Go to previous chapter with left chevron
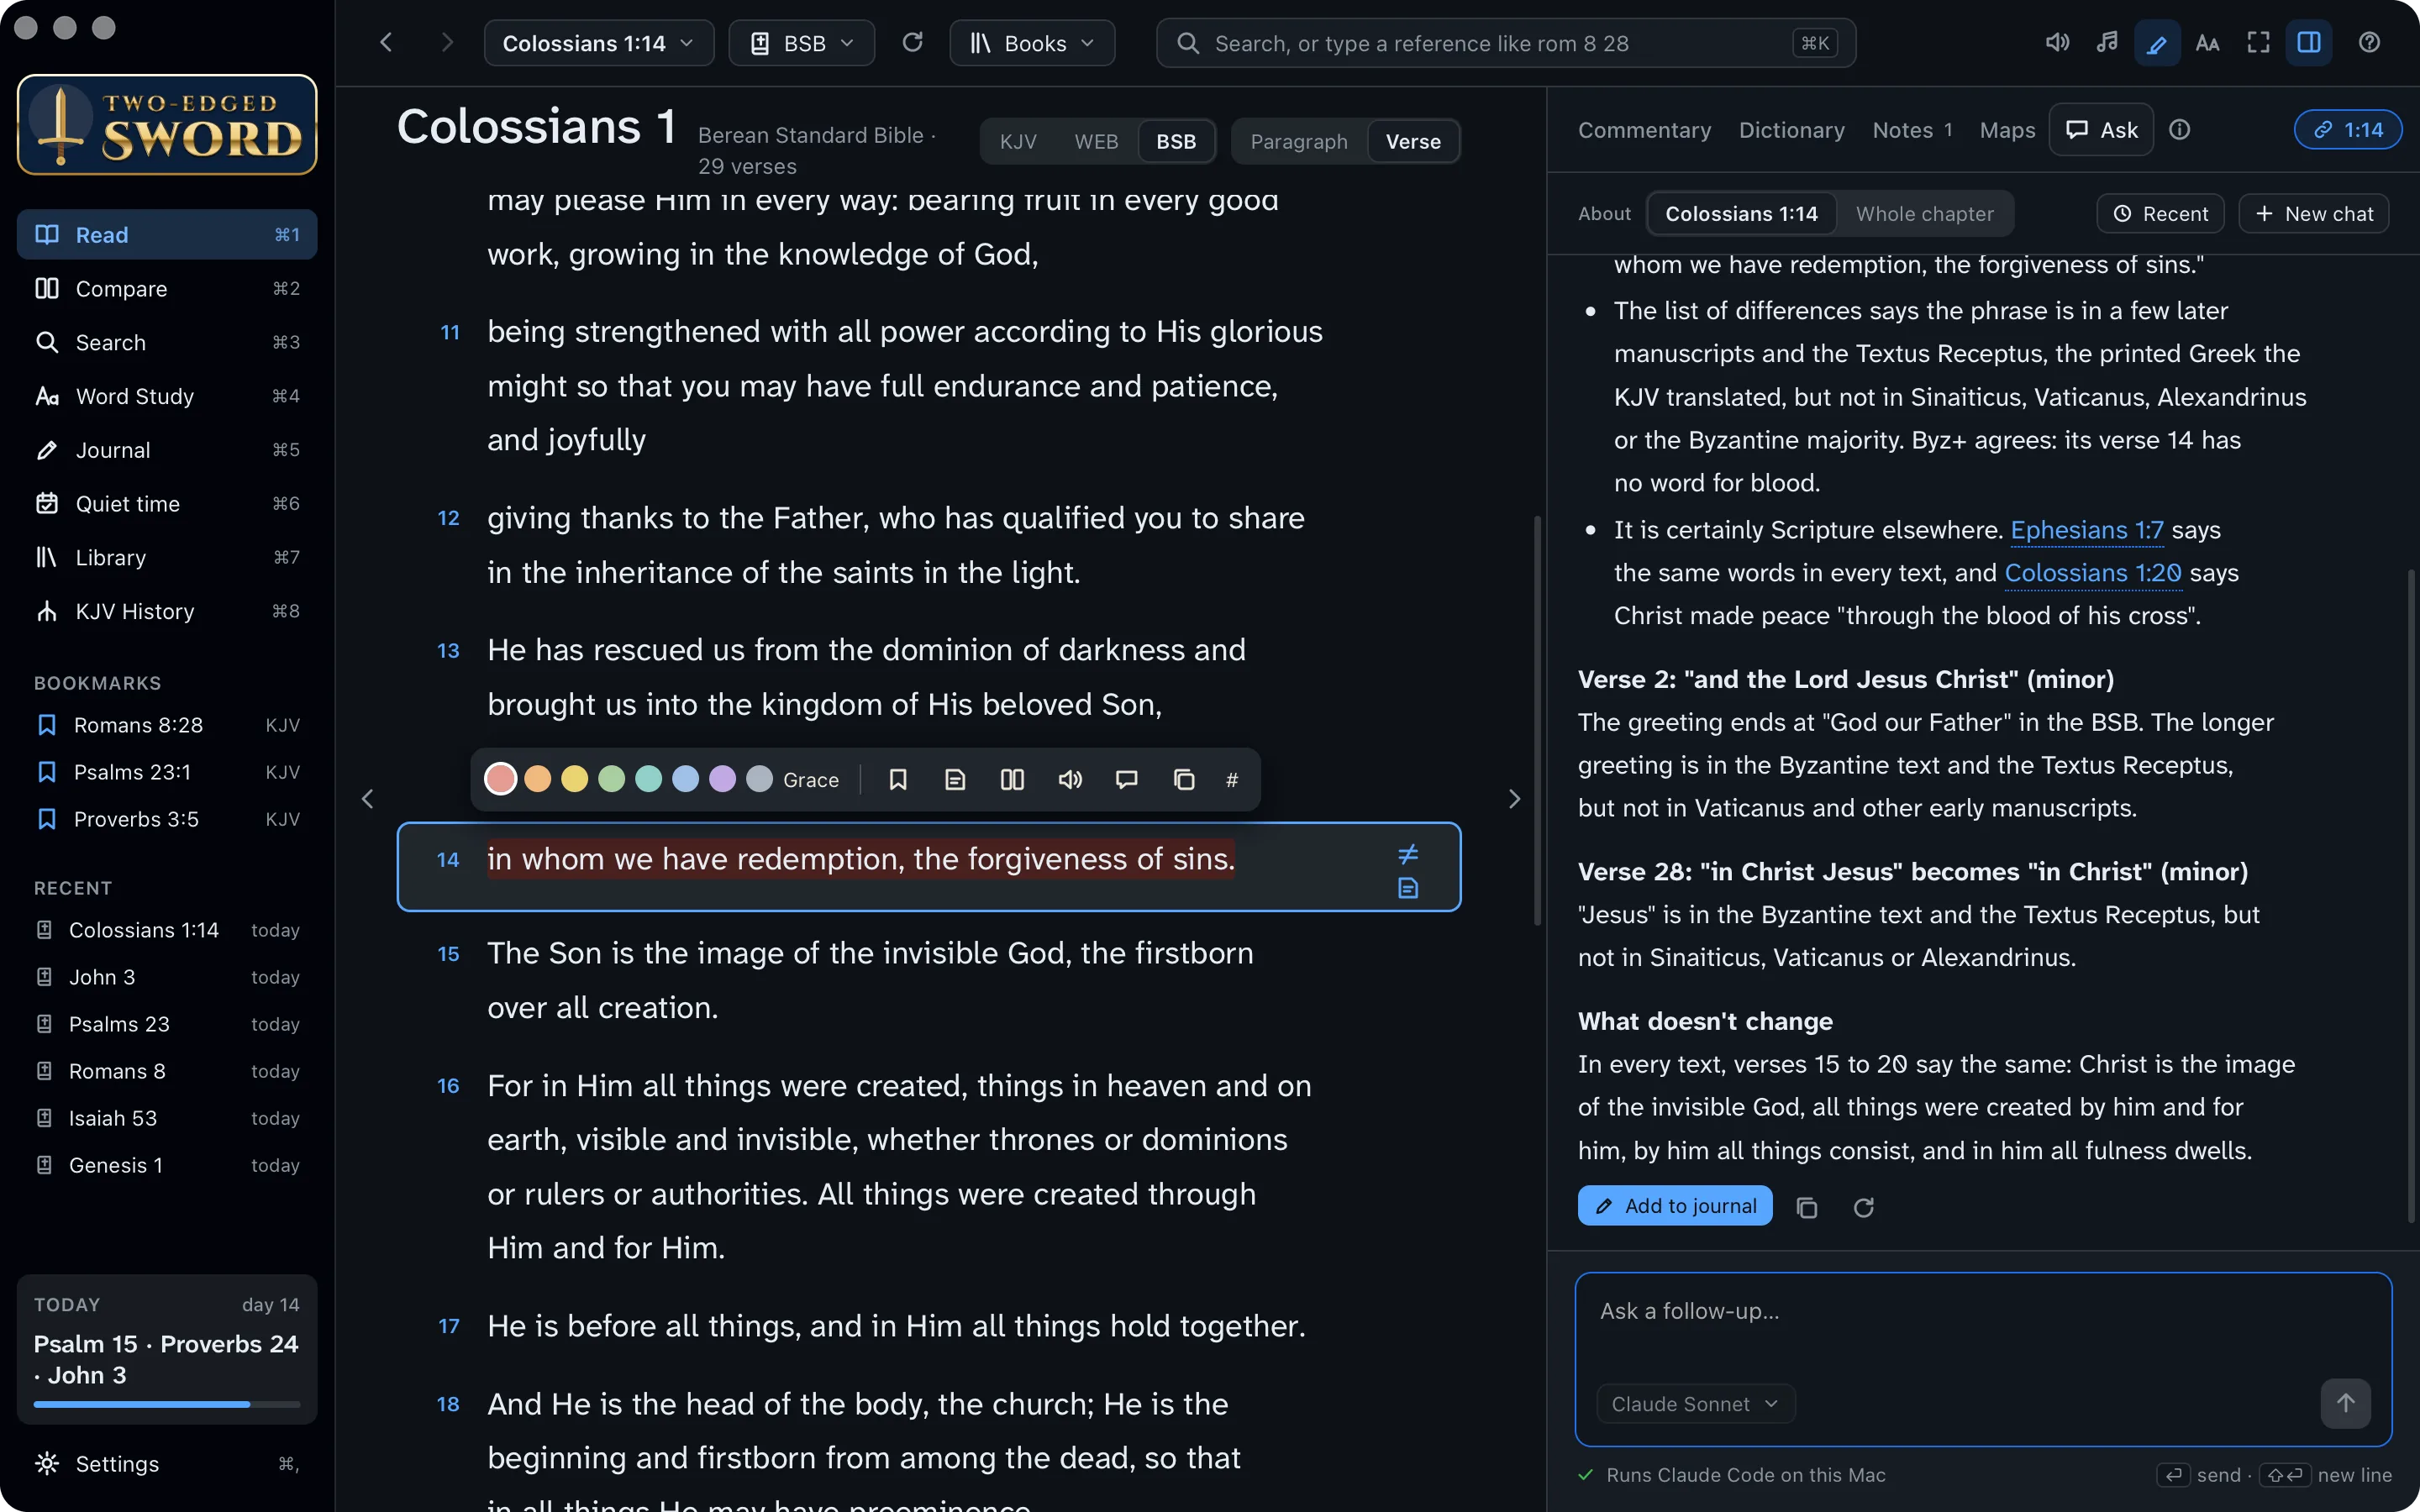Viewport: 2420px width, 1512px height. (368, 799)
